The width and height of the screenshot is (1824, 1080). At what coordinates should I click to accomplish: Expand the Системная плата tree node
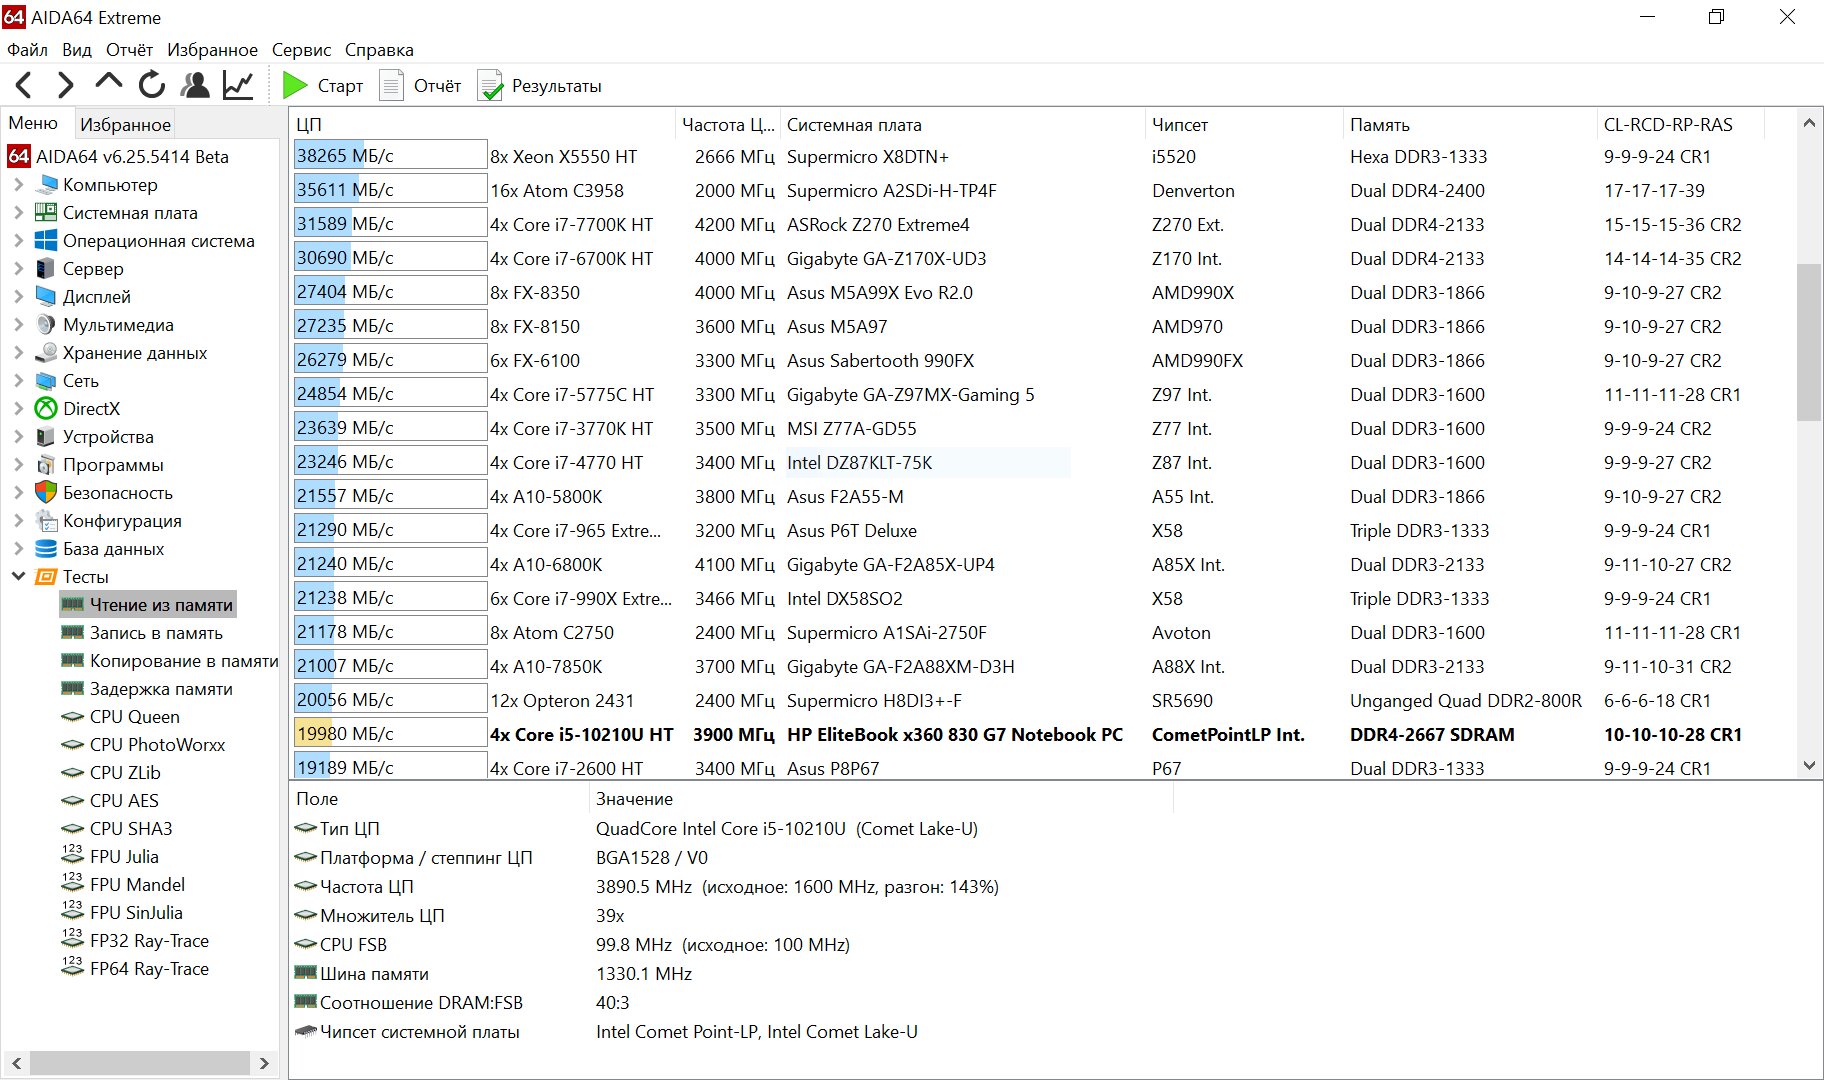[x=18, y=213]
